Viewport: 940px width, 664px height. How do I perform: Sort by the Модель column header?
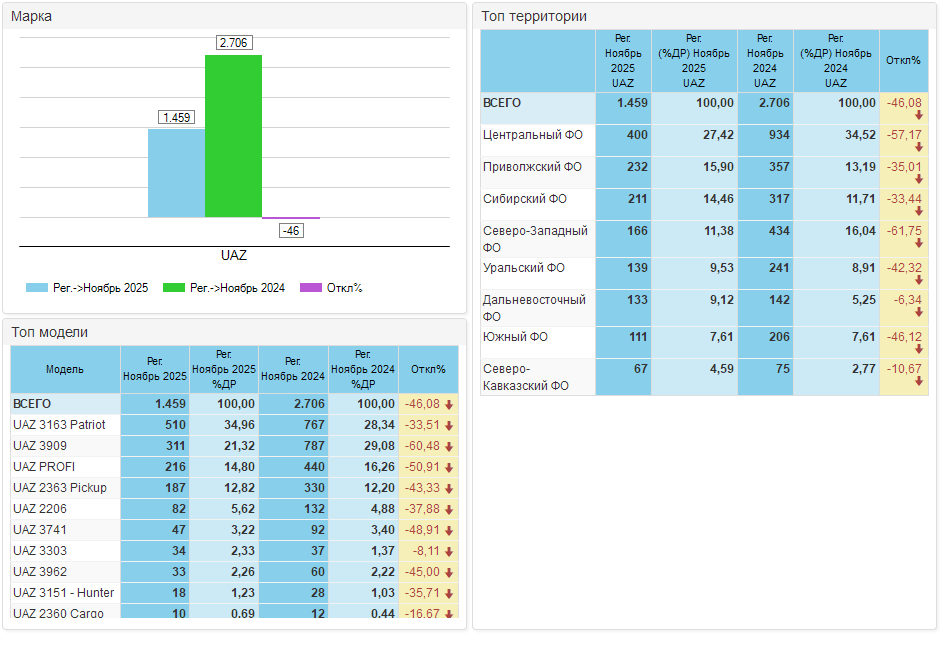tap(65, 369)
